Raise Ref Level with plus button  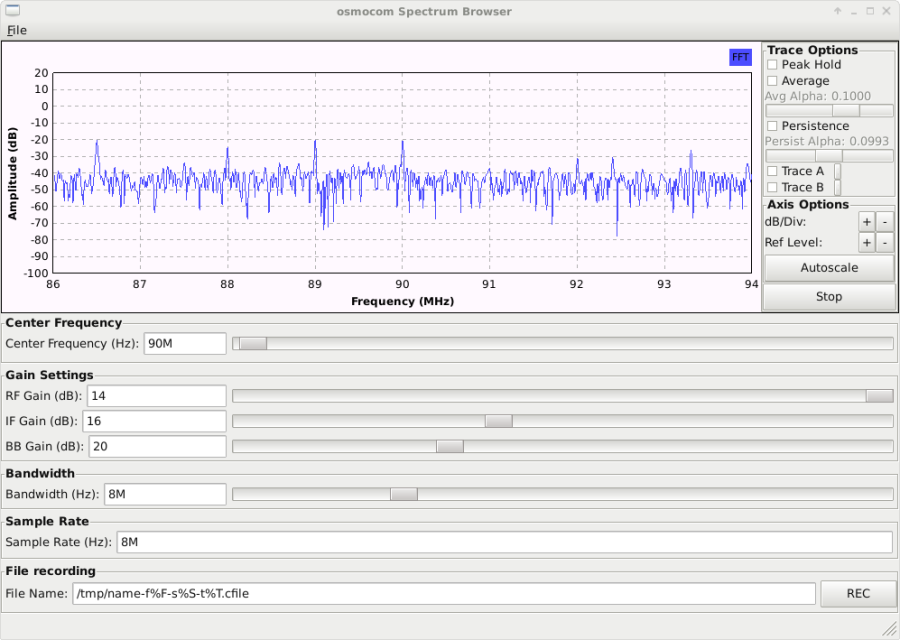[867, 243]
